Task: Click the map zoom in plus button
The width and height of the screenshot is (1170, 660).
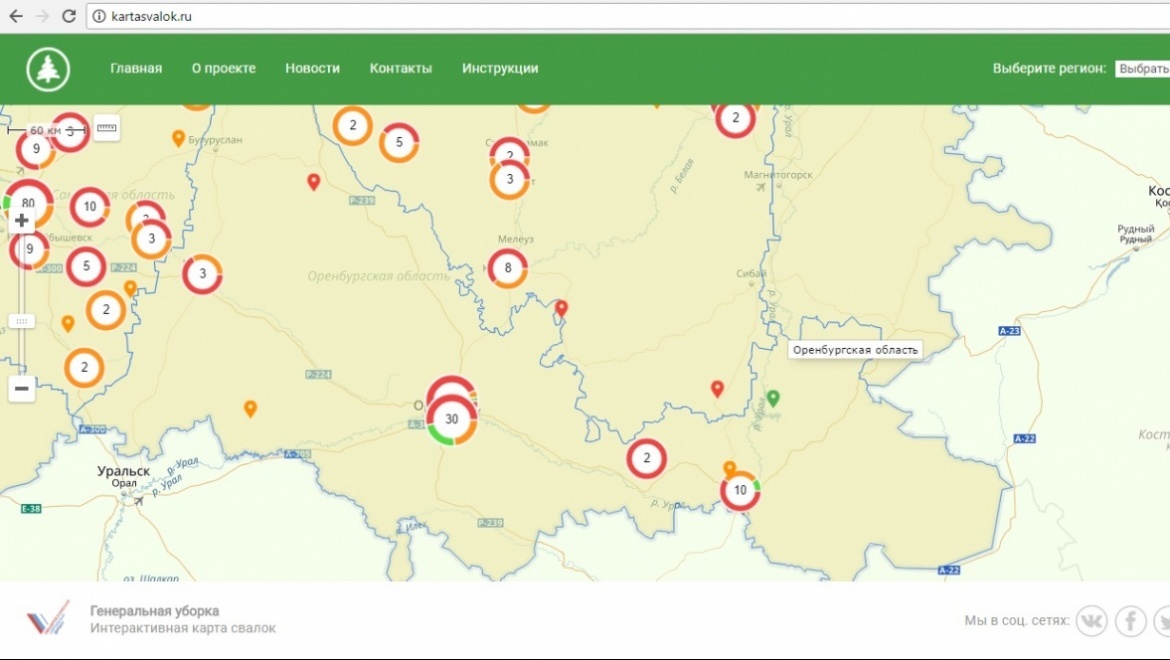Action: tap(22, 221)
